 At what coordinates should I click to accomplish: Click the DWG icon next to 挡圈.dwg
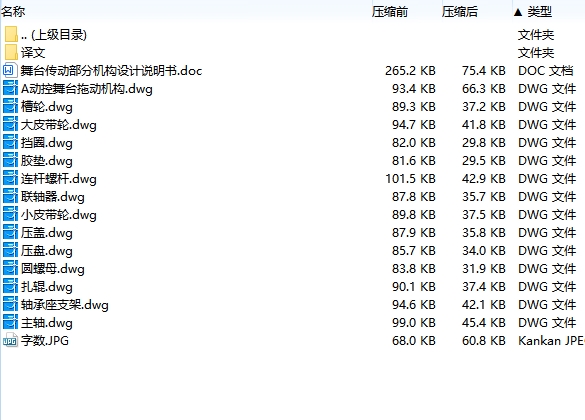pos(10,142)
